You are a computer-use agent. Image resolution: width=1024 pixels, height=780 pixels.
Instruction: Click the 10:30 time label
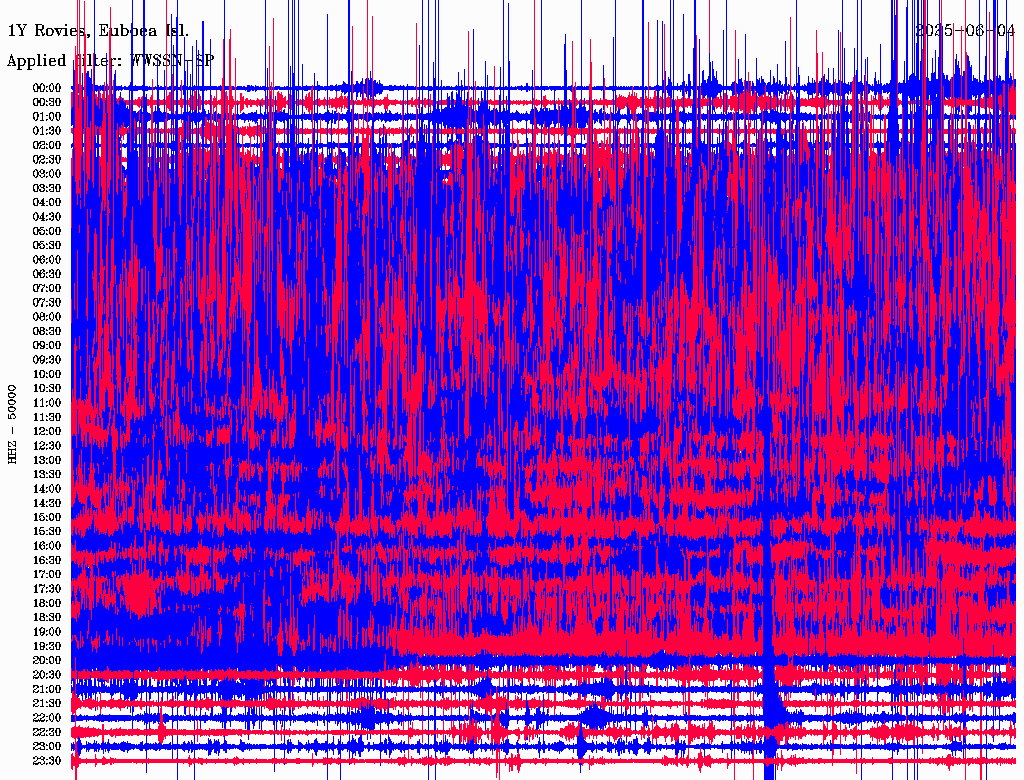pyautogui.click(x=48, y=388)
